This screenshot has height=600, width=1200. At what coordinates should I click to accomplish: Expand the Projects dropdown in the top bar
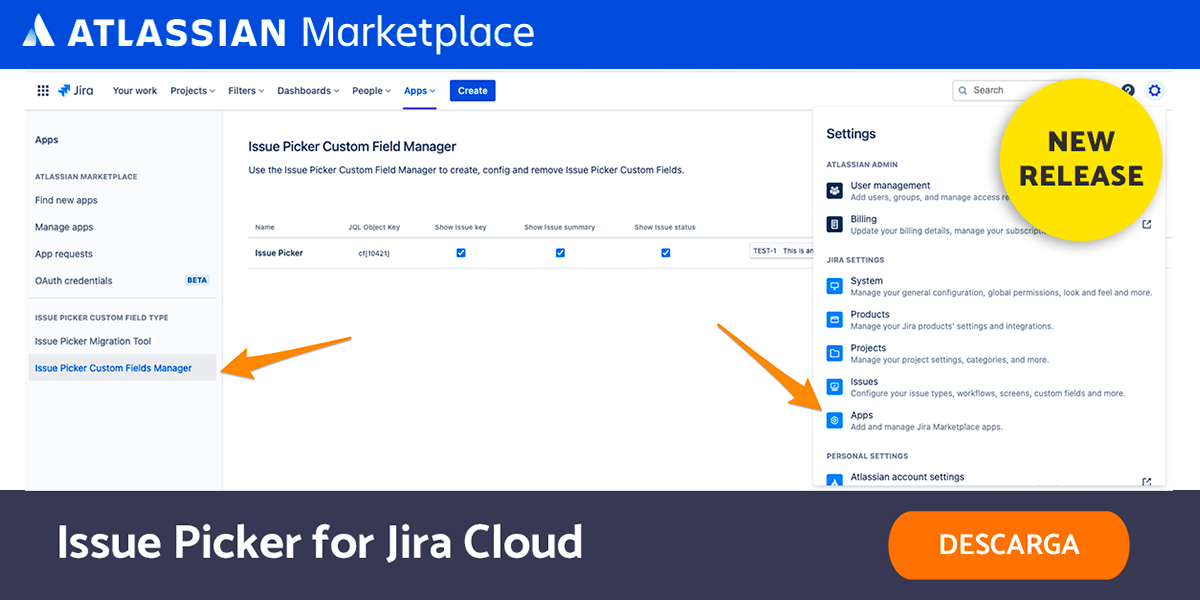click(x=193, y=91)
